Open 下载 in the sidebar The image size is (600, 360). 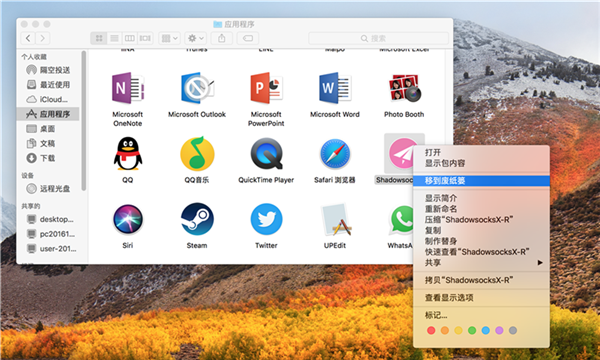click(48, 158)
